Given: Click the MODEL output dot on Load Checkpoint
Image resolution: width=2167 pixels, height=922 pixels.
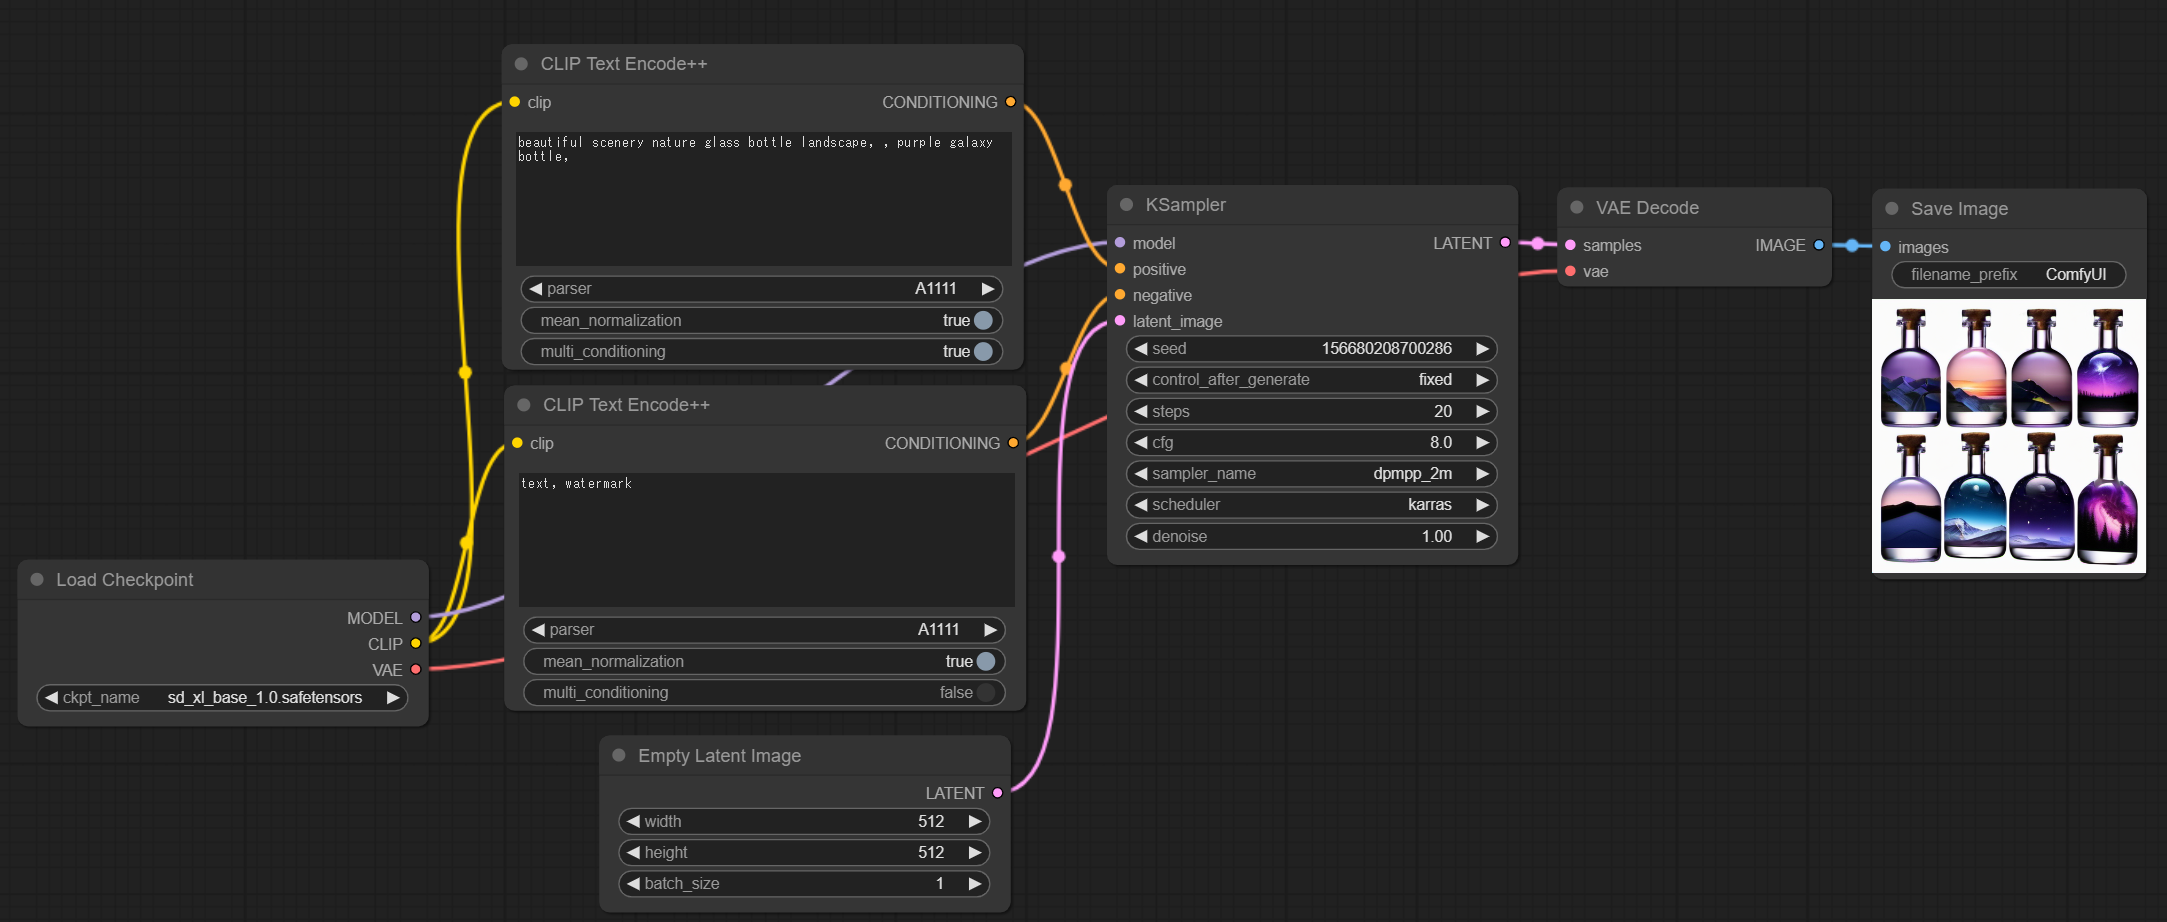Looking at the screenshot, I should [415, 618].
